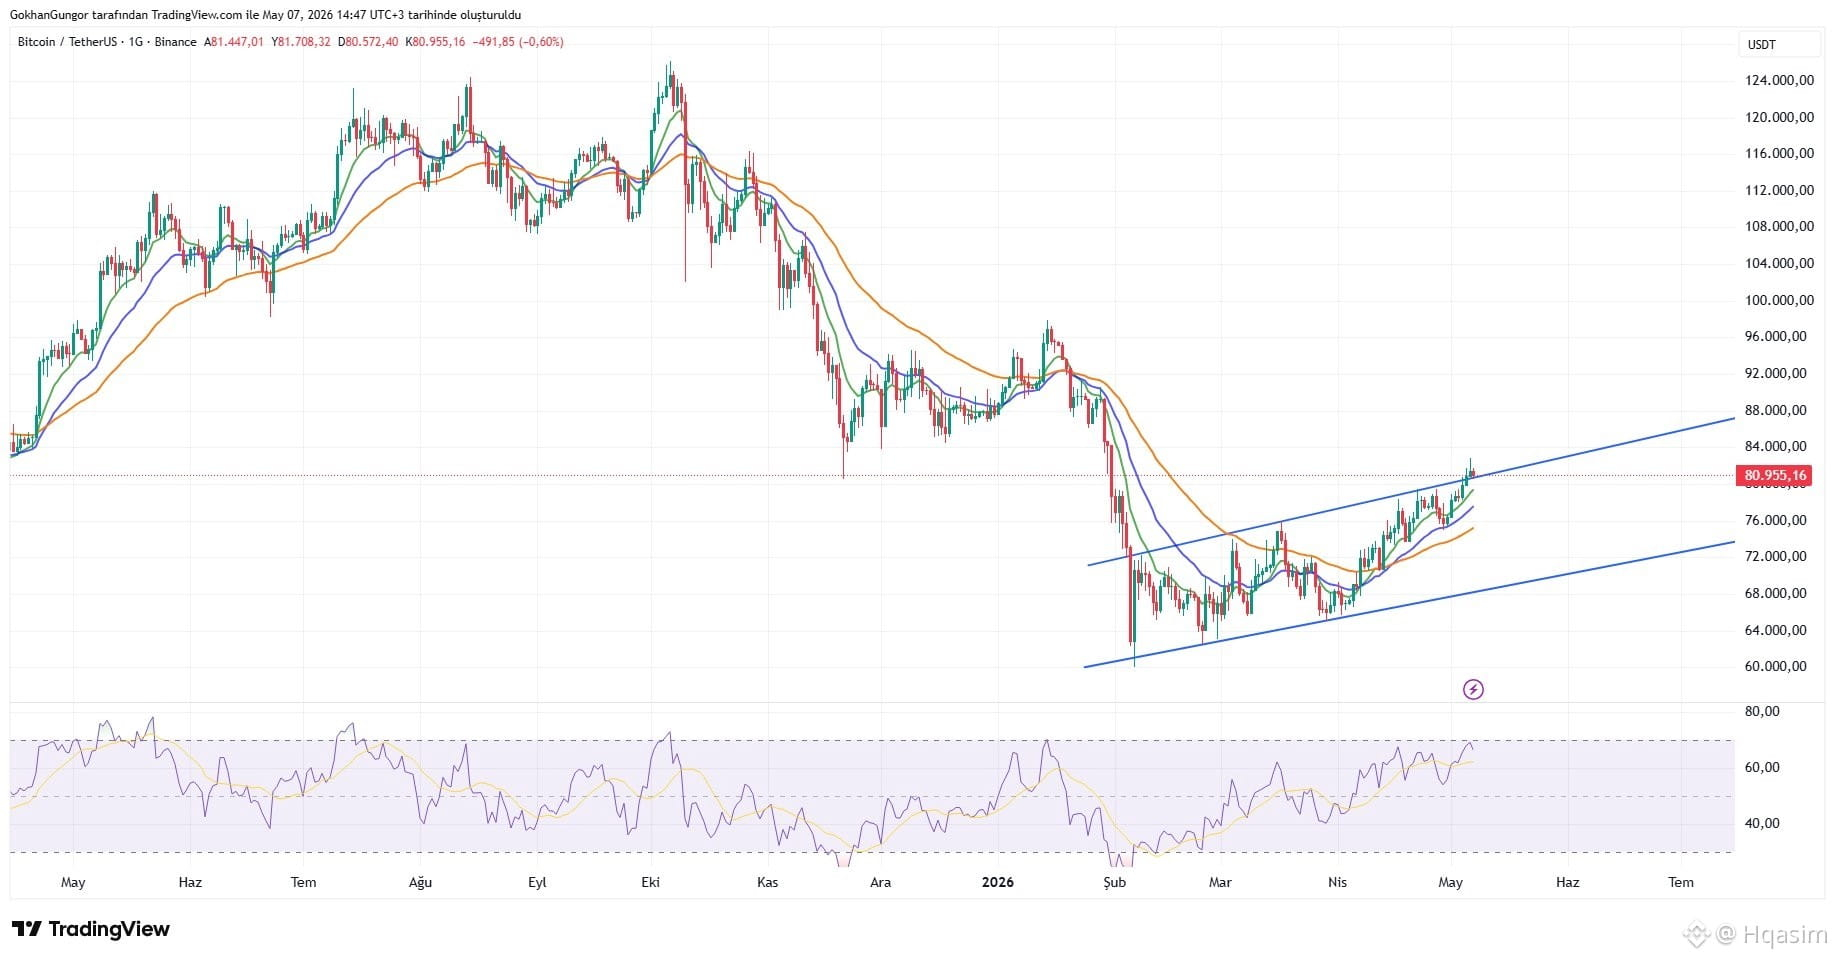Screen dimensions: 1835x959
Task: Click the 124.000,00 price axis label
Action: tap(1780, 80)
